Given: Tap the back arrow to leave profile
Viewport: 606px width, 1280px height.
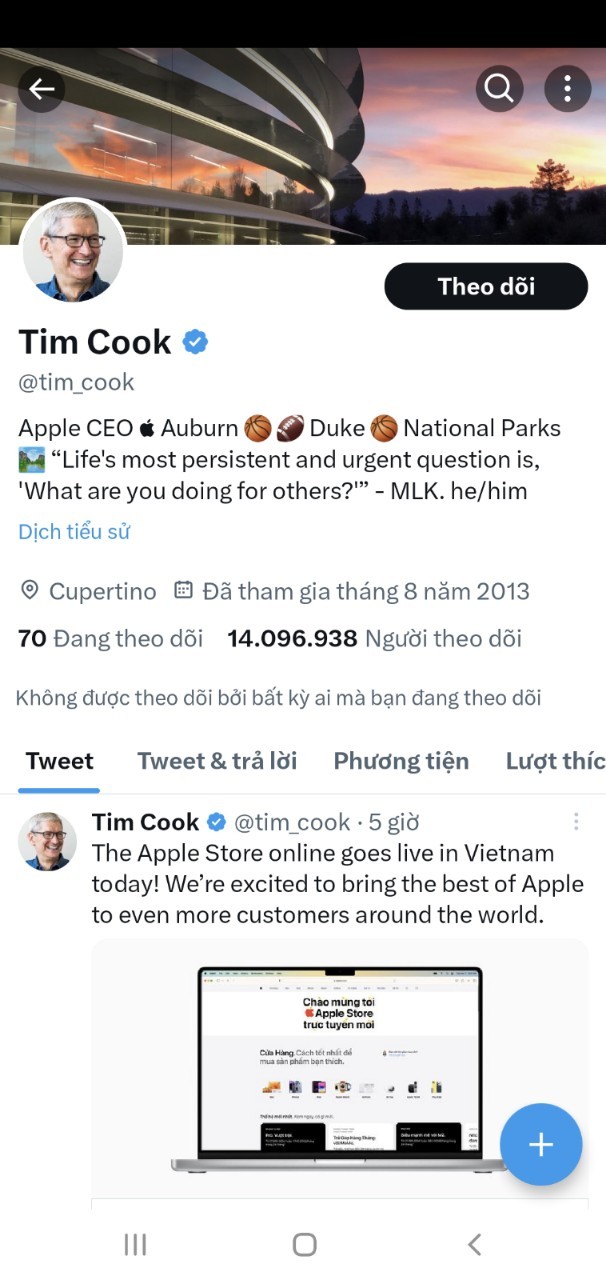Looking at the screenshot, I should click(x=42, y=88).
